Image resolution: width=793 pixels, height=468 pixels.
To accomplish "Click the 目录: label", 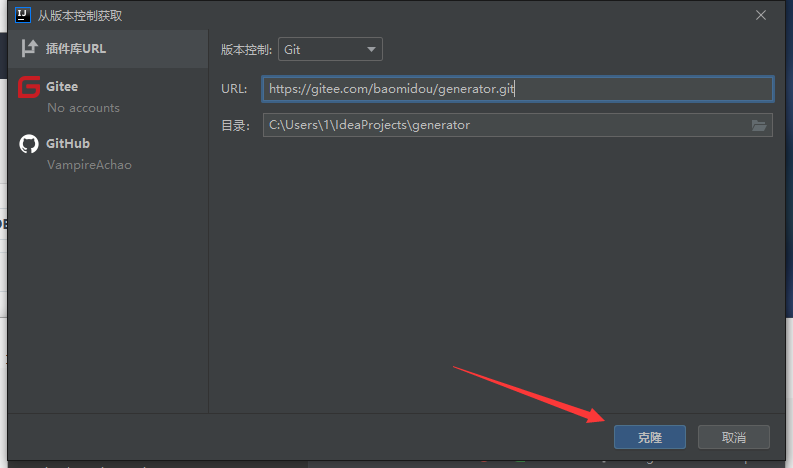I will pos(235,125).
